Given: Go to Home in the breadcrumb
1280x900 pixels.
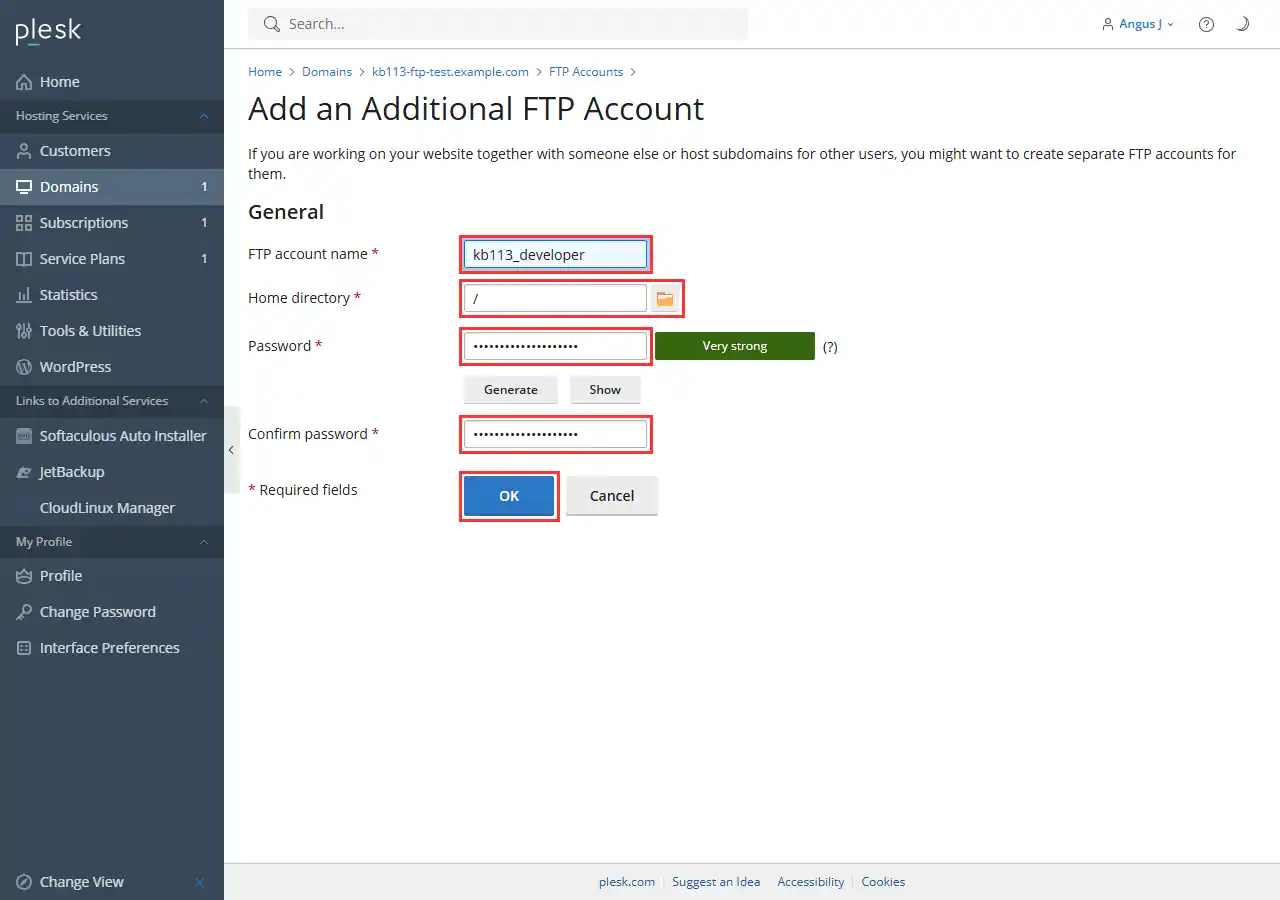Looking at the screenshot, I should pyautogui.click(x=265, y=72).
